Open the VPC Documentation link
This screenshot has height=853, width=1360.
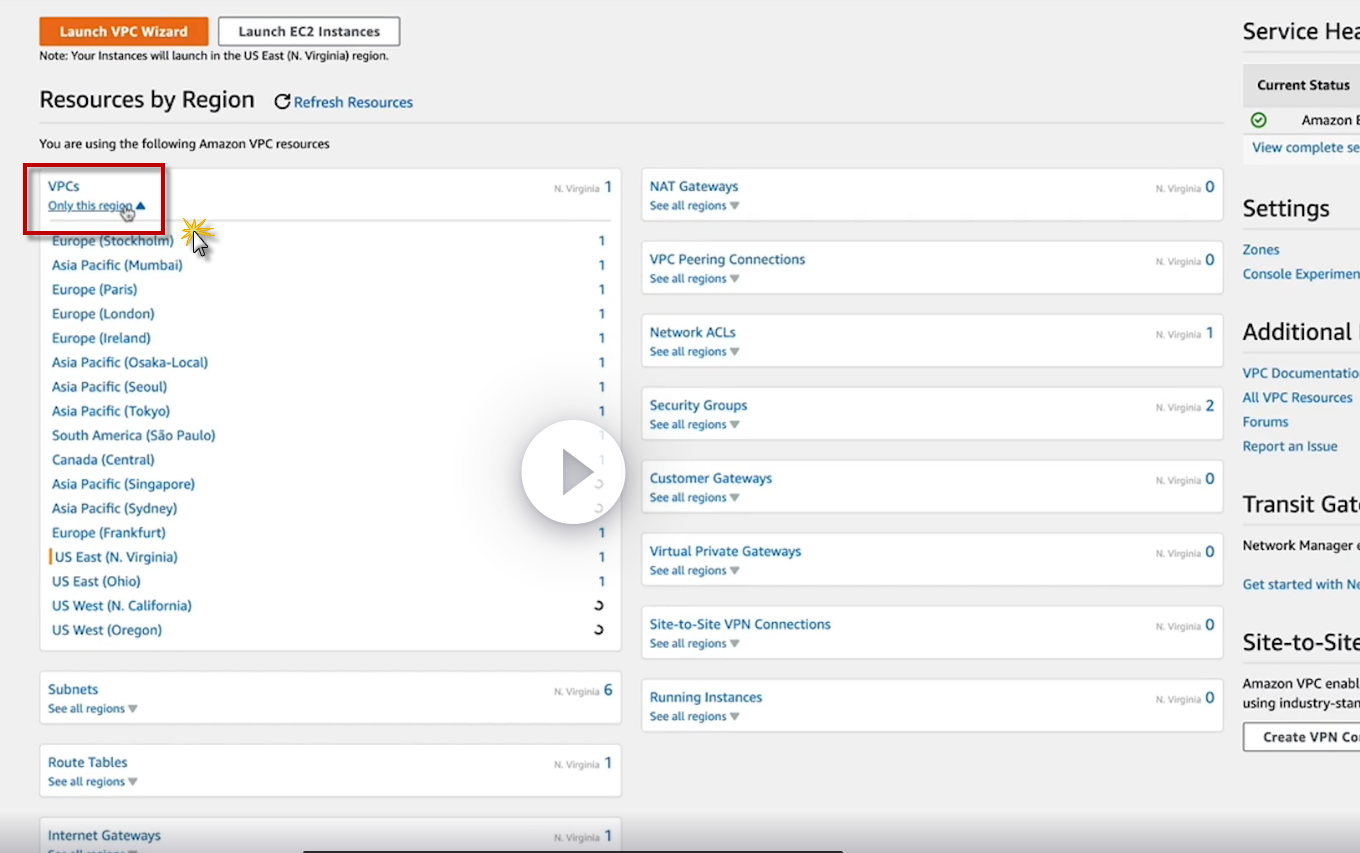tap(1300, 373)
